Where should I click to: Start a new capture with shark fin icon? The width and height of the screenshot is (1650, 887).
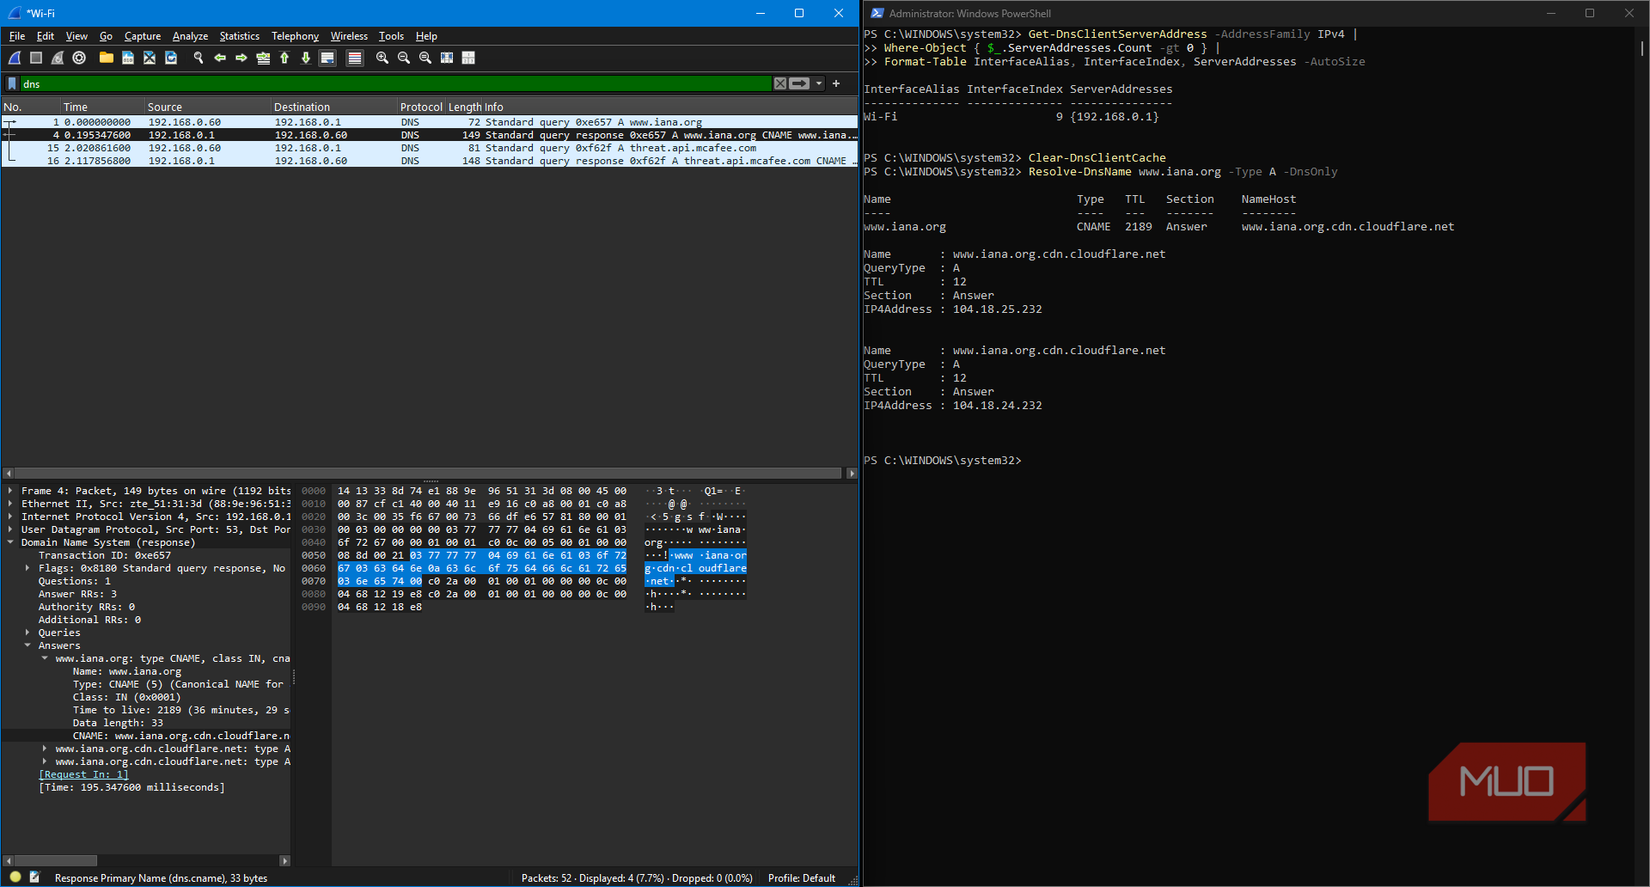pyautogui.click(x=15, y=58)
